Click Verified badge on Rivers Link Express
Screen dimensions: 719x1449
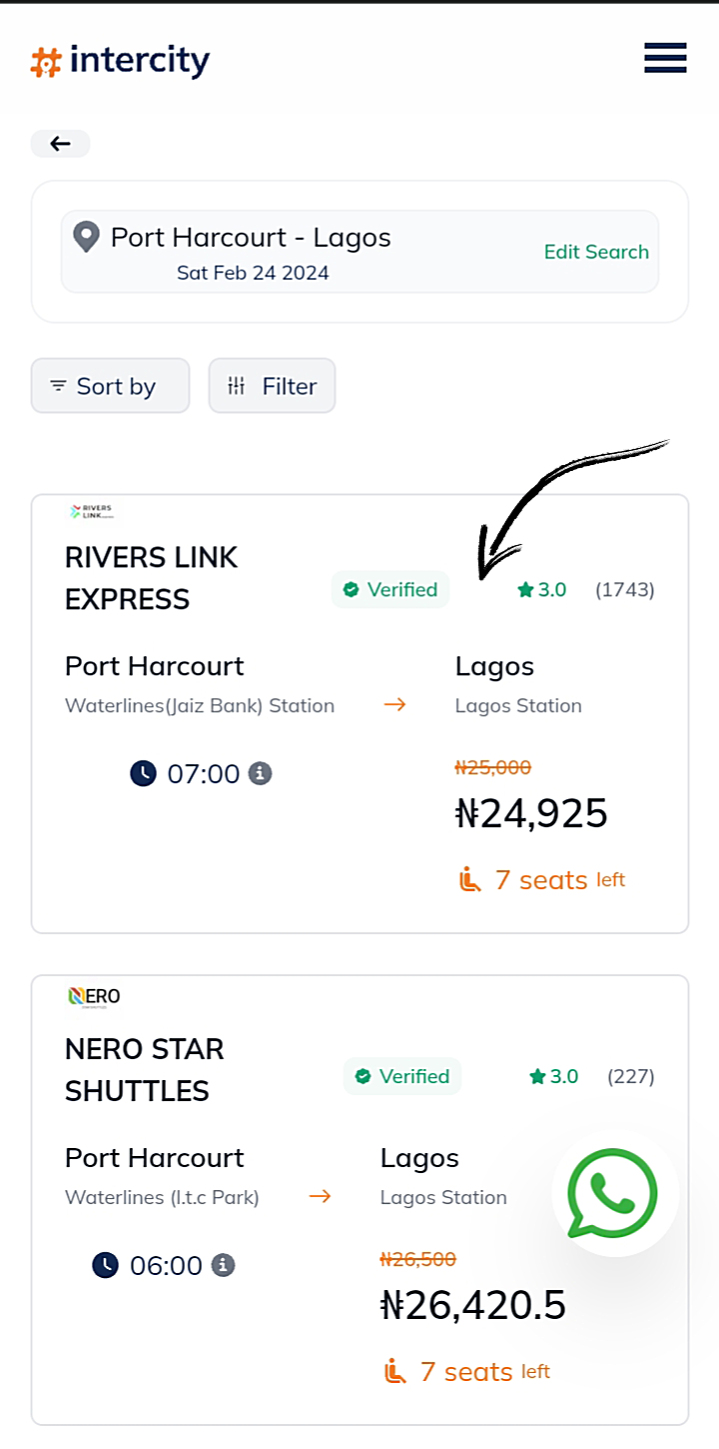tap(390, 590)
